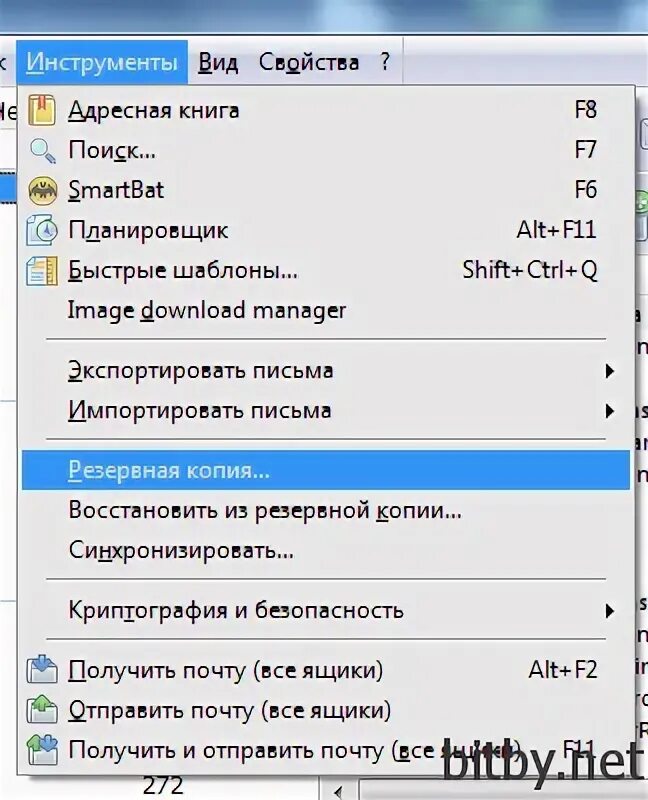Expand the Экспортировать письма submenu arrow

click(609, 371)
